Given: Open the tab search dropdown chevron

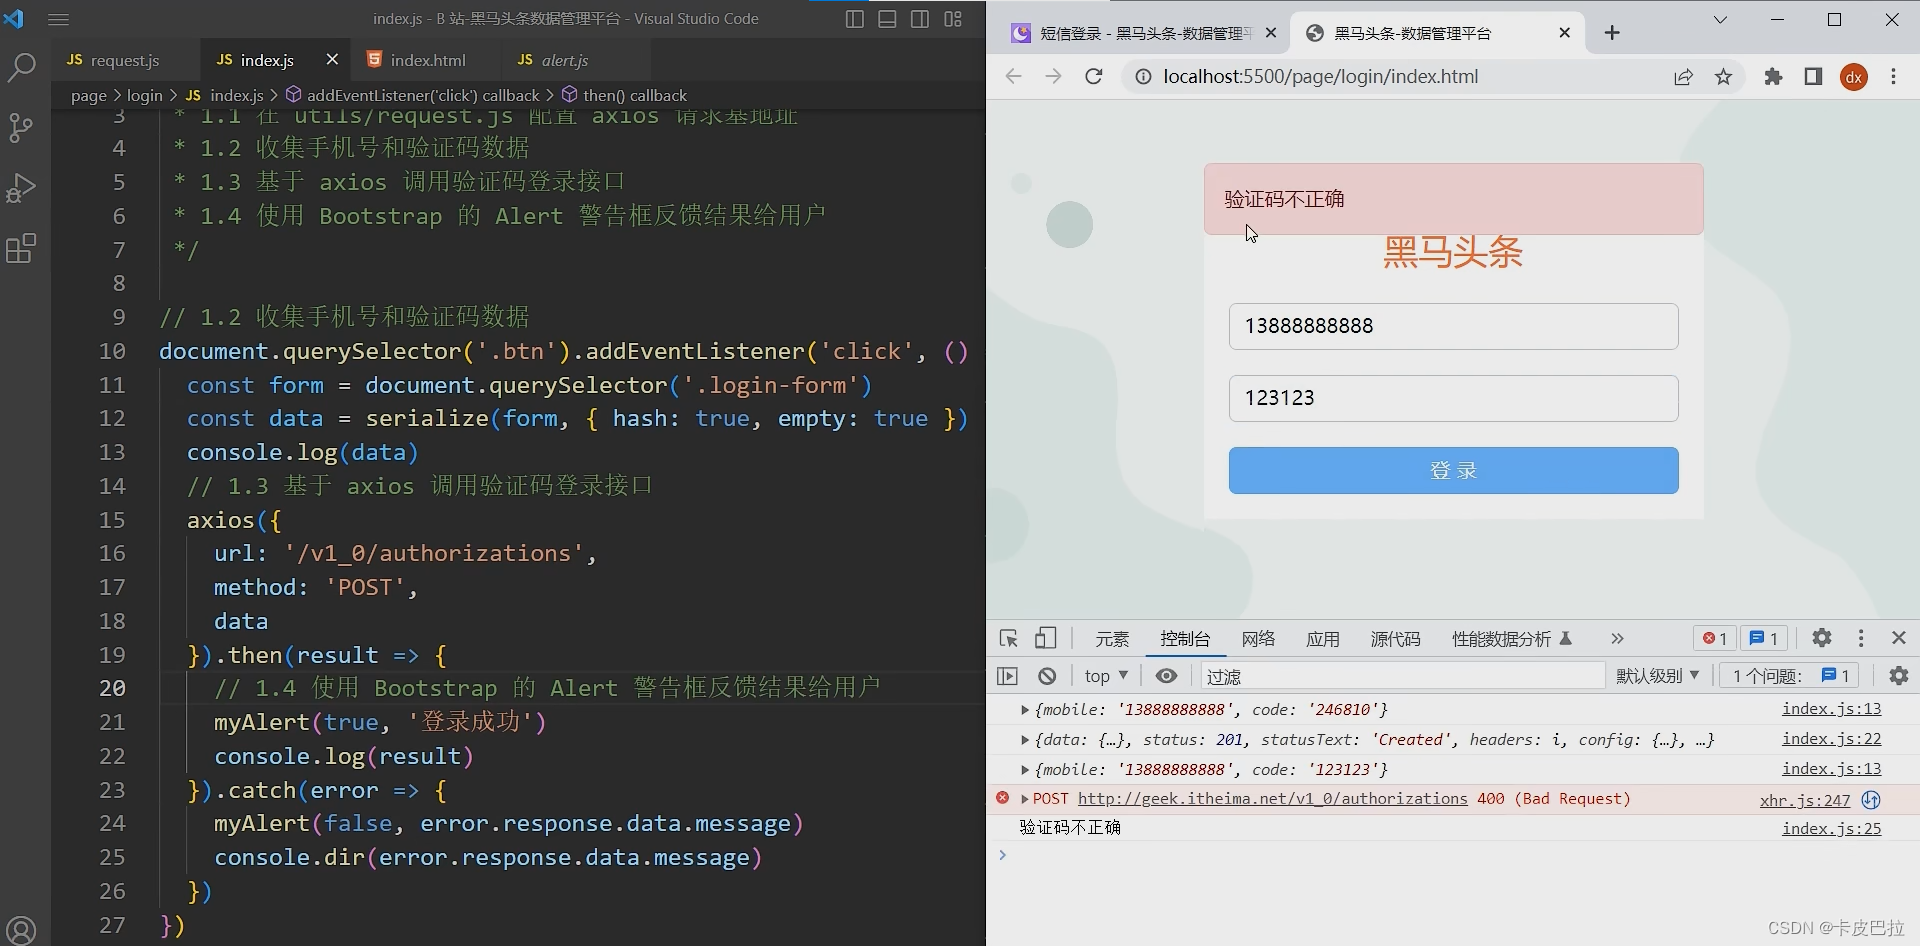Looking at the screenshot, I should (x=1720, y=19).
